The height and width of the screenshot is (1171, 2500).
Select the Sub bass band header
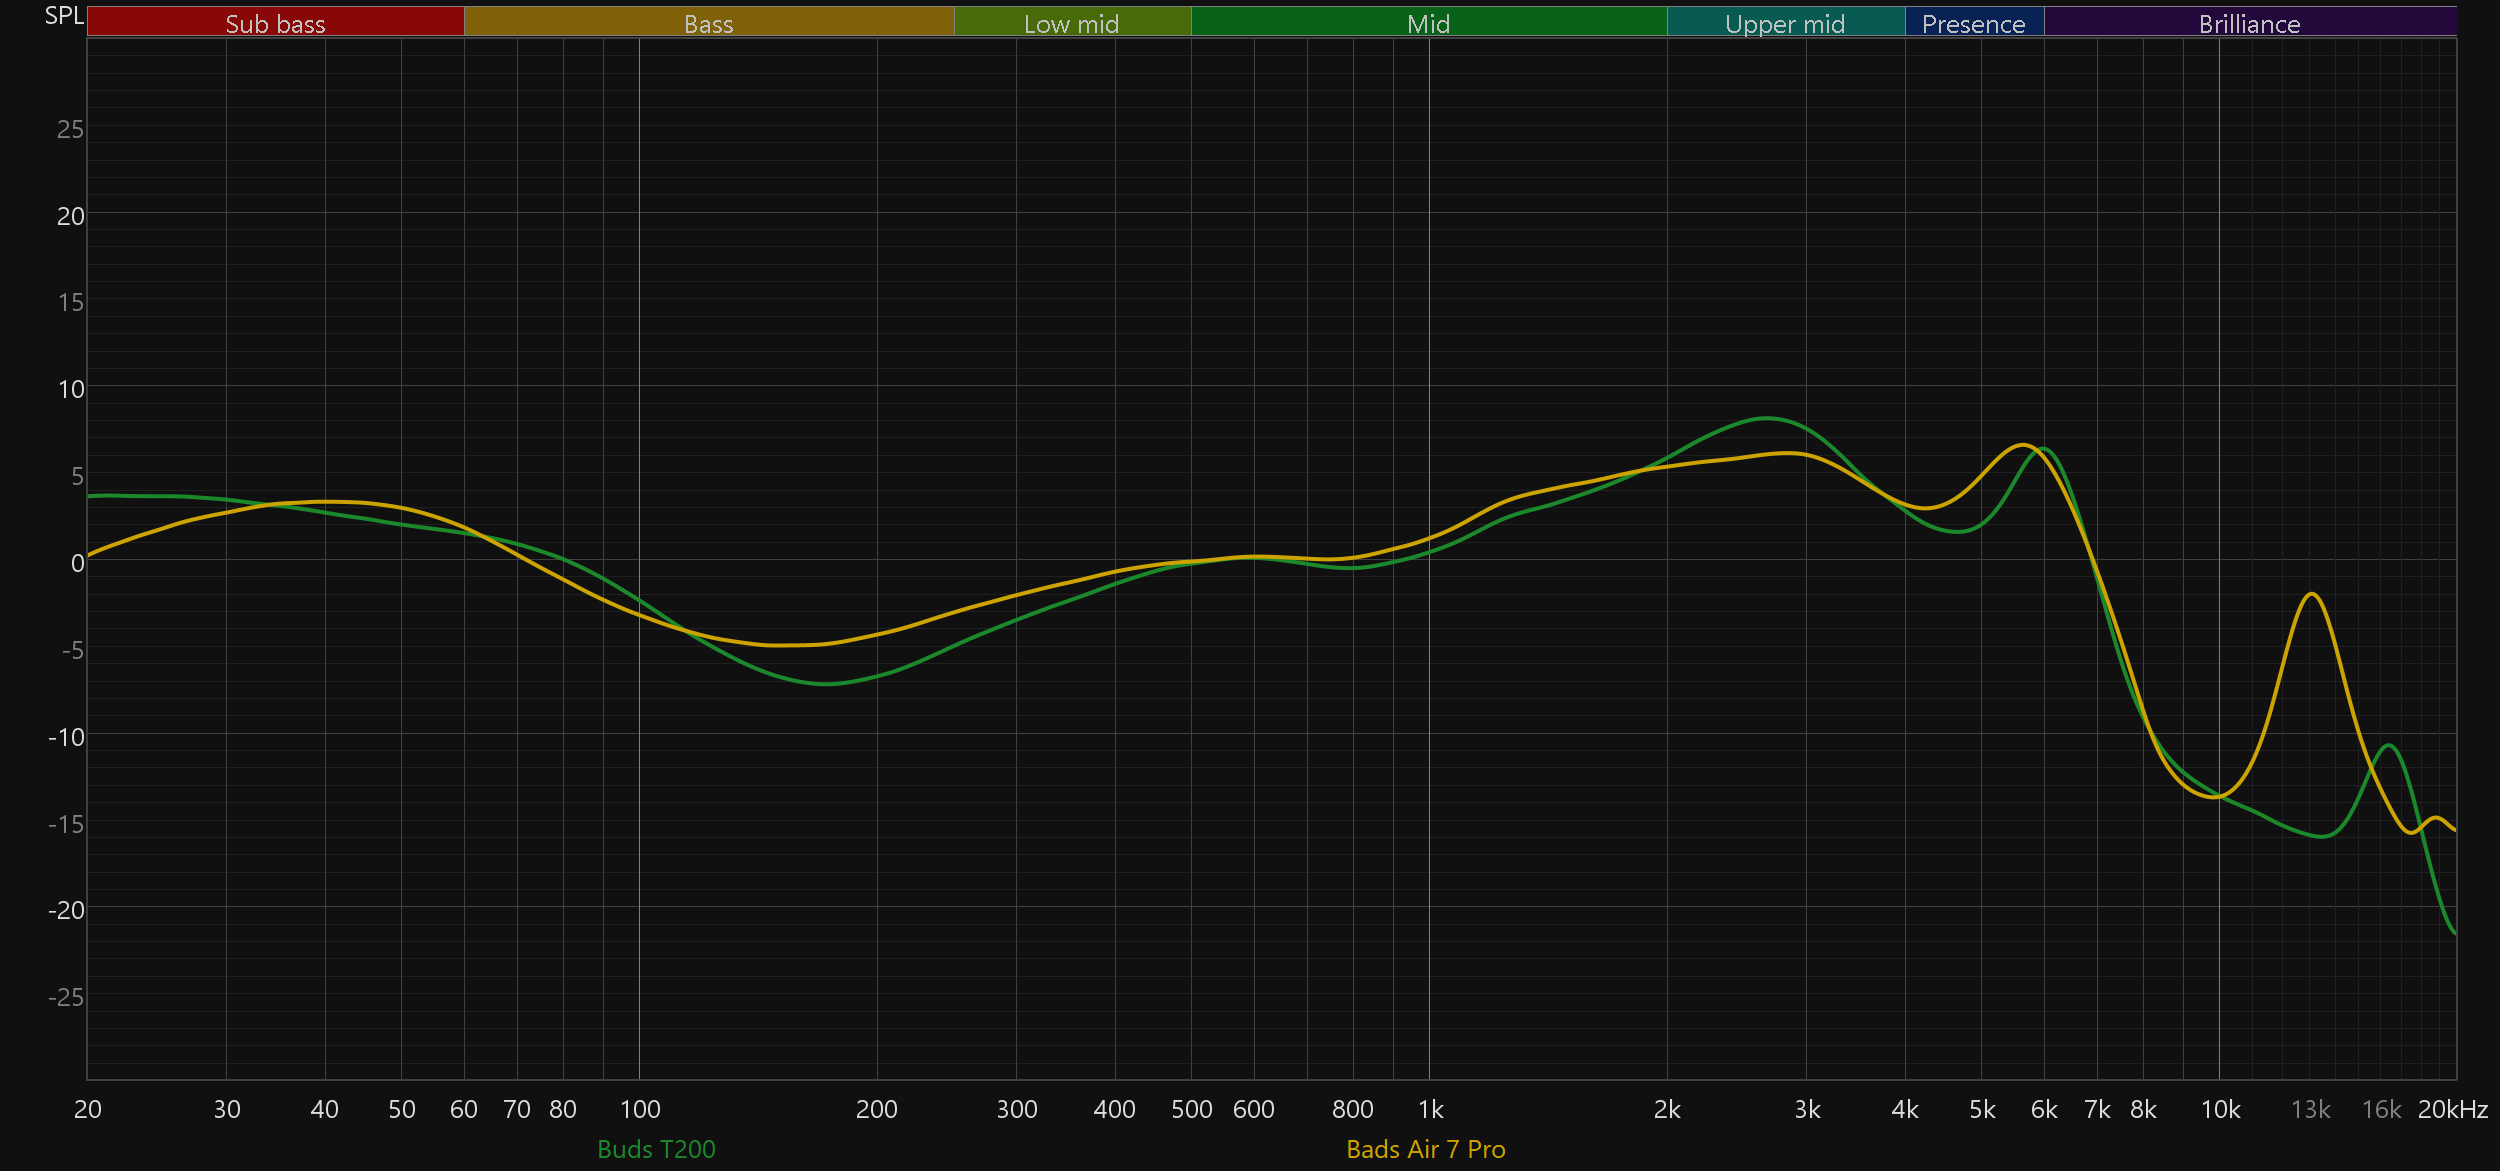[275, 23]
